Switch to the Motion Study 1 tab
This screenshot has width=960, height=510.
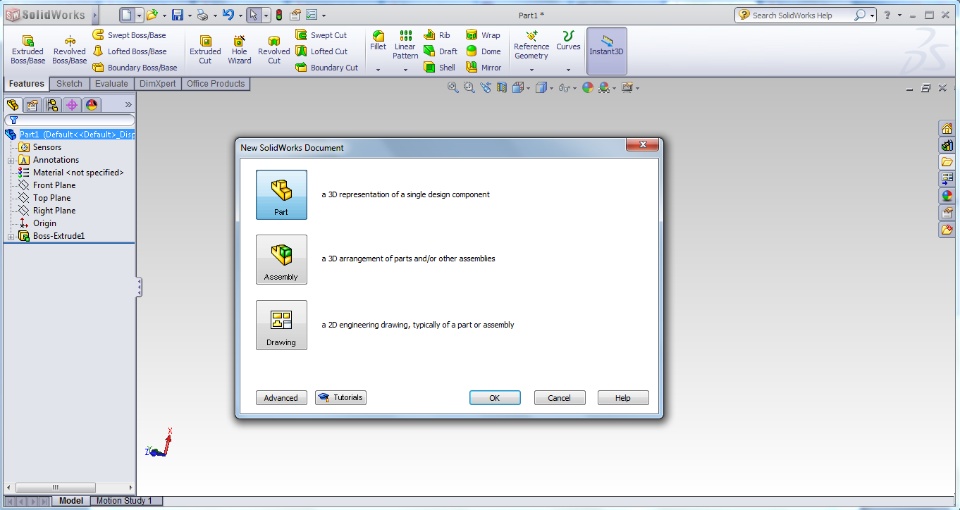pyautogui.click(x=124, y=501)
